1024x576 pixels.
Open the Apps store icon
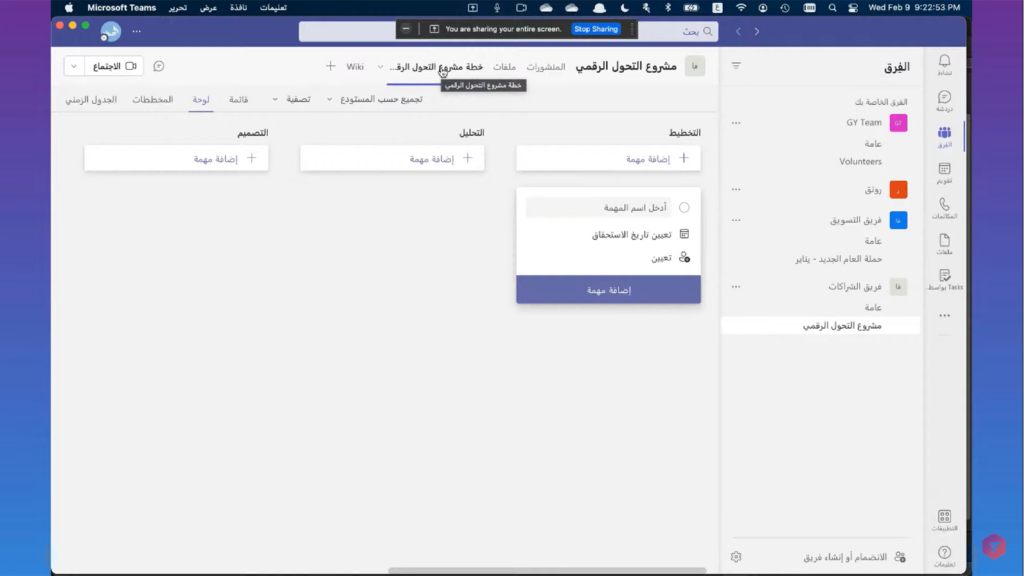pyautogui.click(x=944, y=520)
